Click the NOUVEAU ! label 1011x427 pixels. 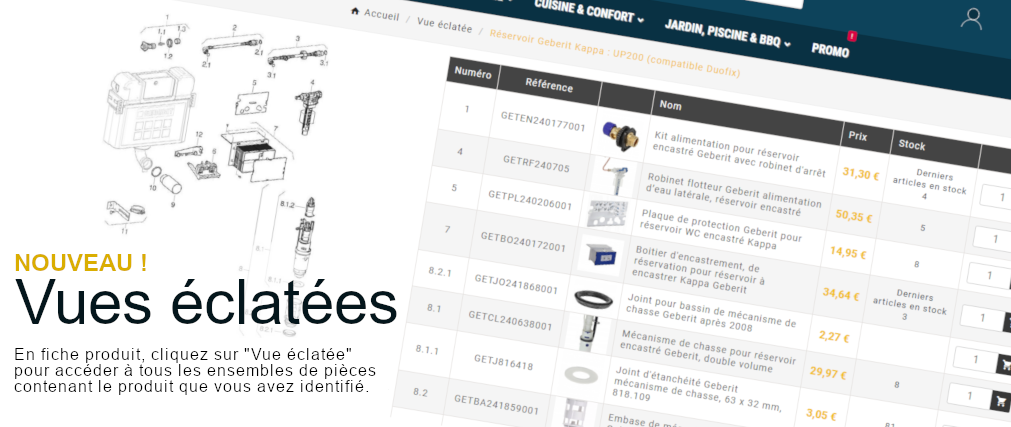click(x=81, y=263)
